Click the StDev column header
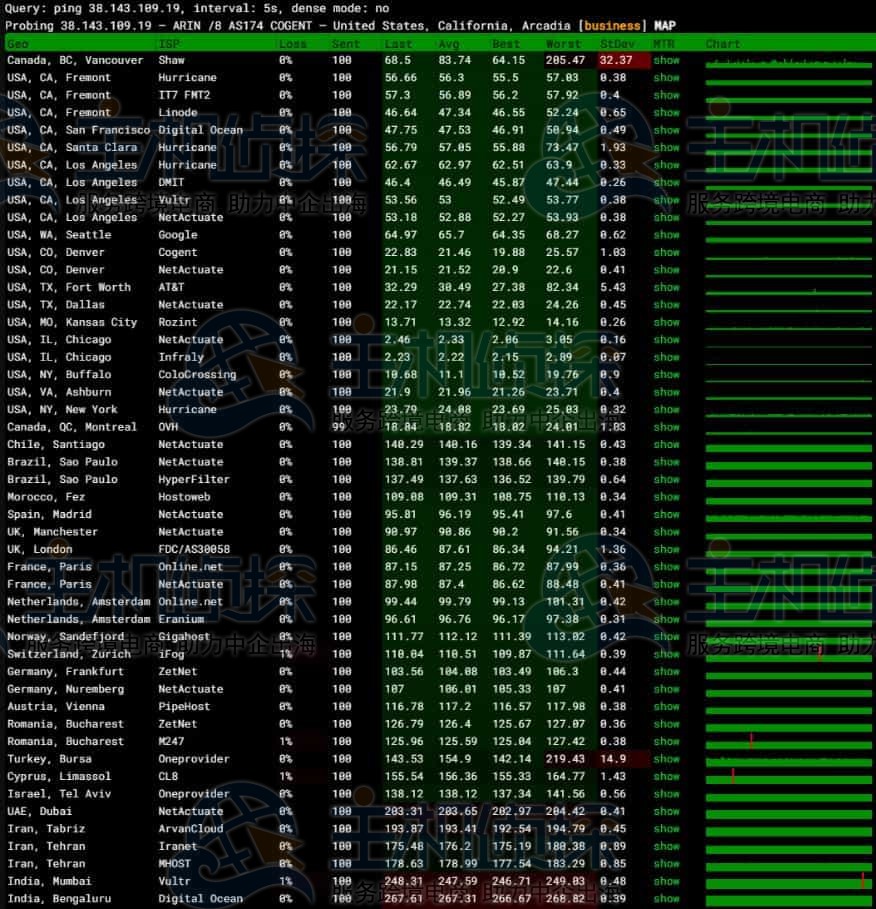This screenshot has height=909, width=876. click(617, 44)
